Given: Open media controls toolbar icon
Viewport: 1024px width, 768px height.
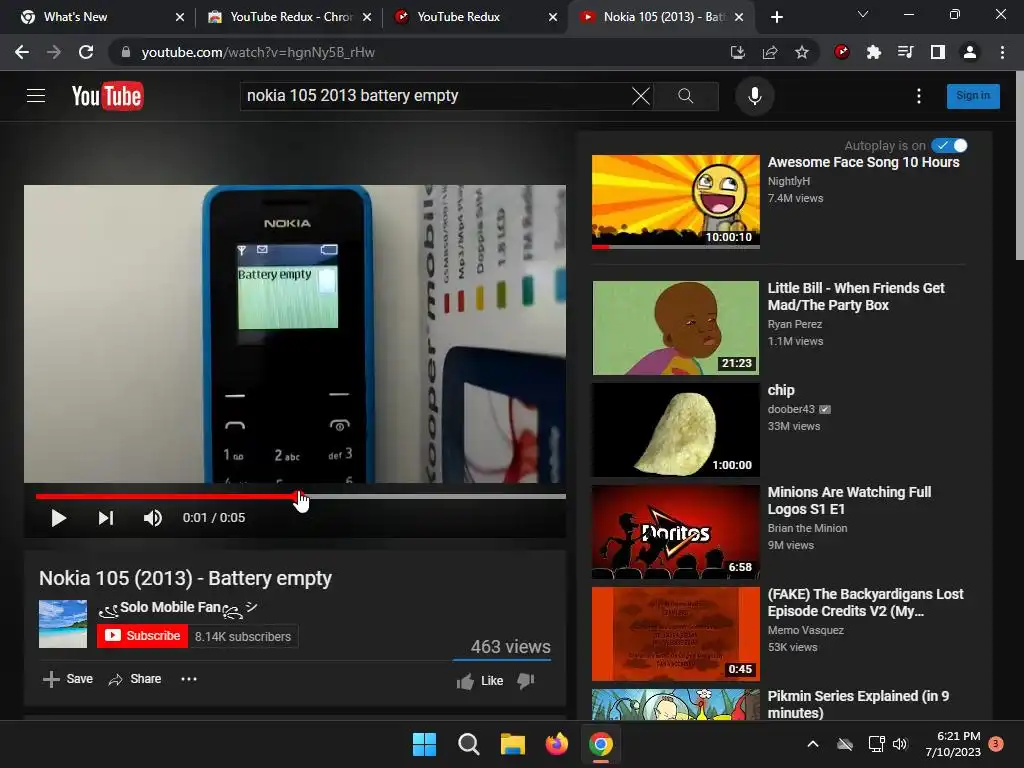Looking at the screenshot, I should (906, 52).
